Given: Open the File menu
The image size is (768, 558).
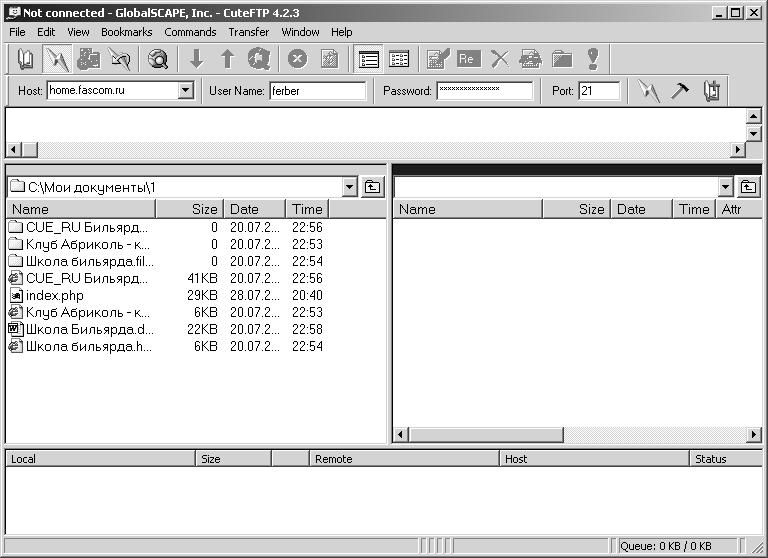Looking at the screenshot, I should click(x=17, y=32).
